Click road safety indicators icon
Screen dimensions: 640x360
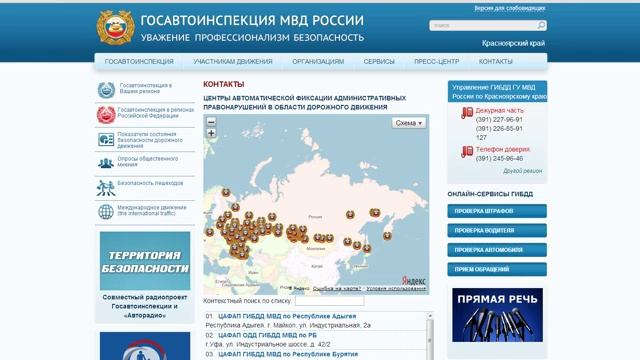106,140
